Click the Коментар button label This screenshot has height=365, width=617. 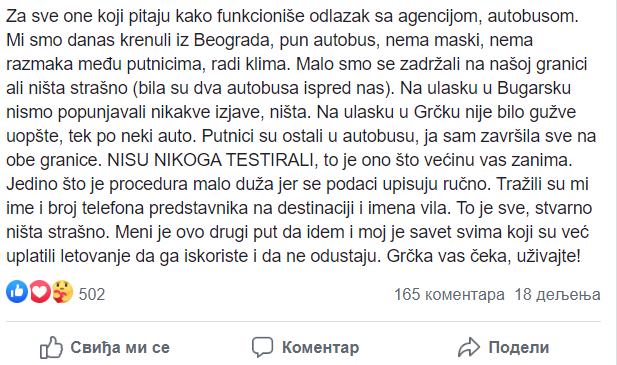click(x=320, y=347)
